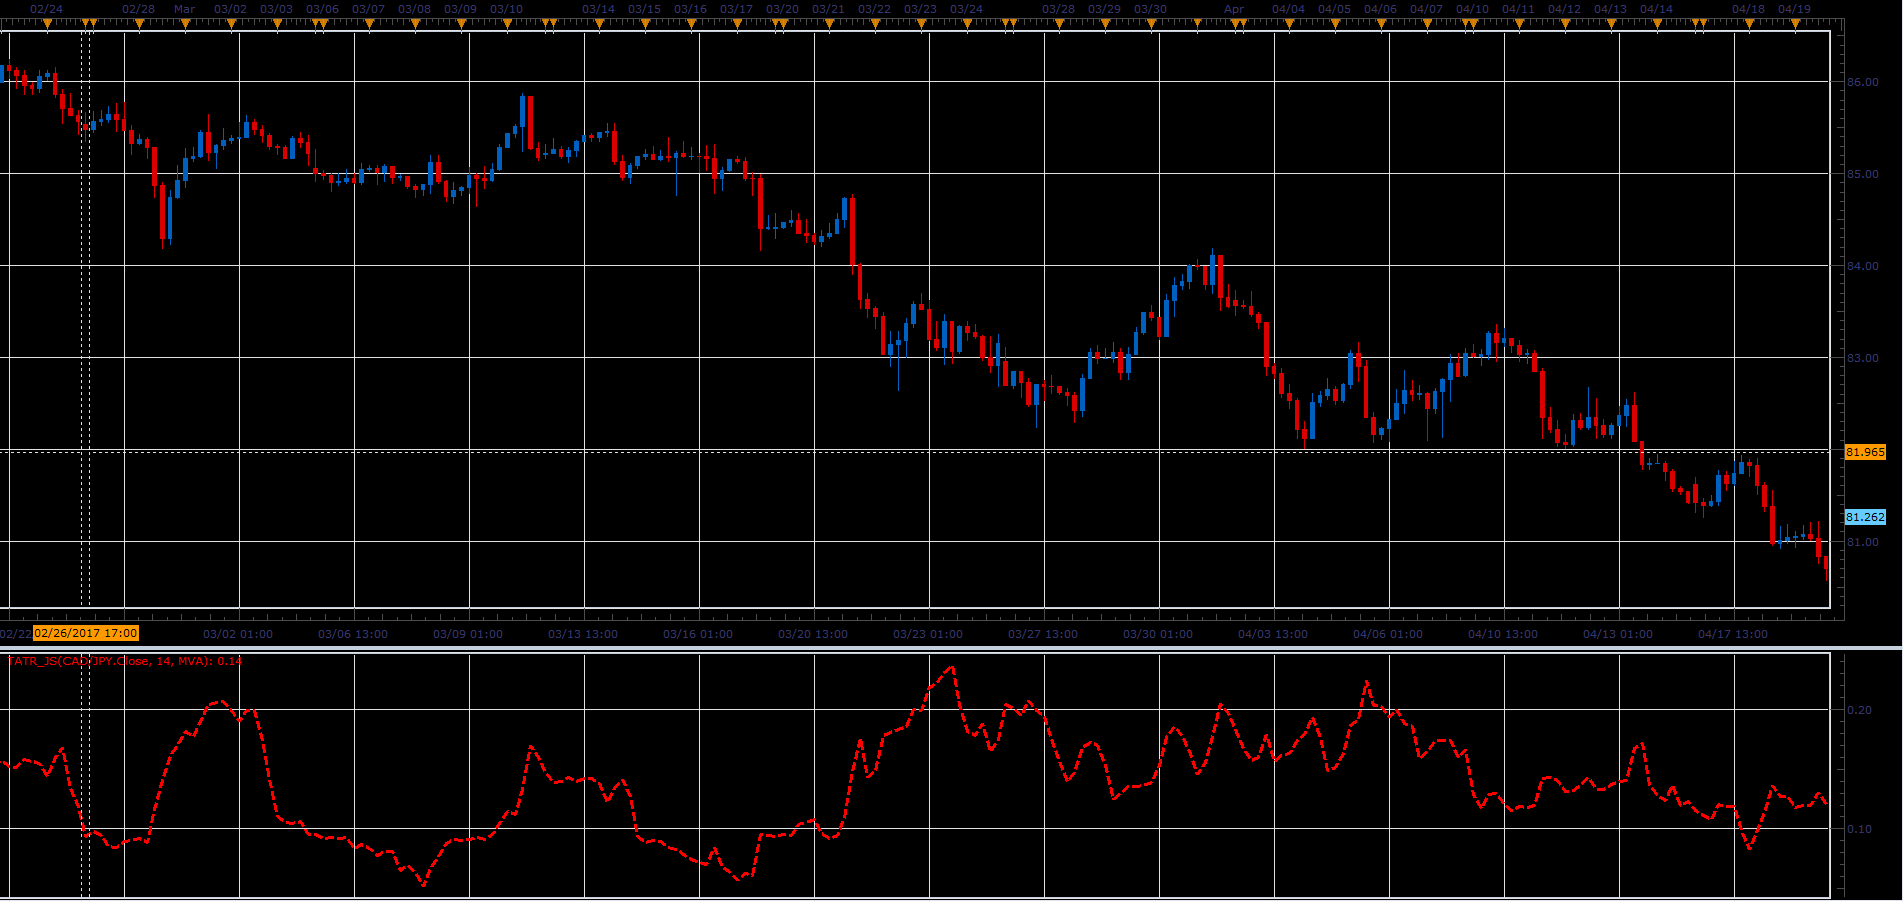
Task: Select the orange marker under 03/16
Action: coord(691,23)
